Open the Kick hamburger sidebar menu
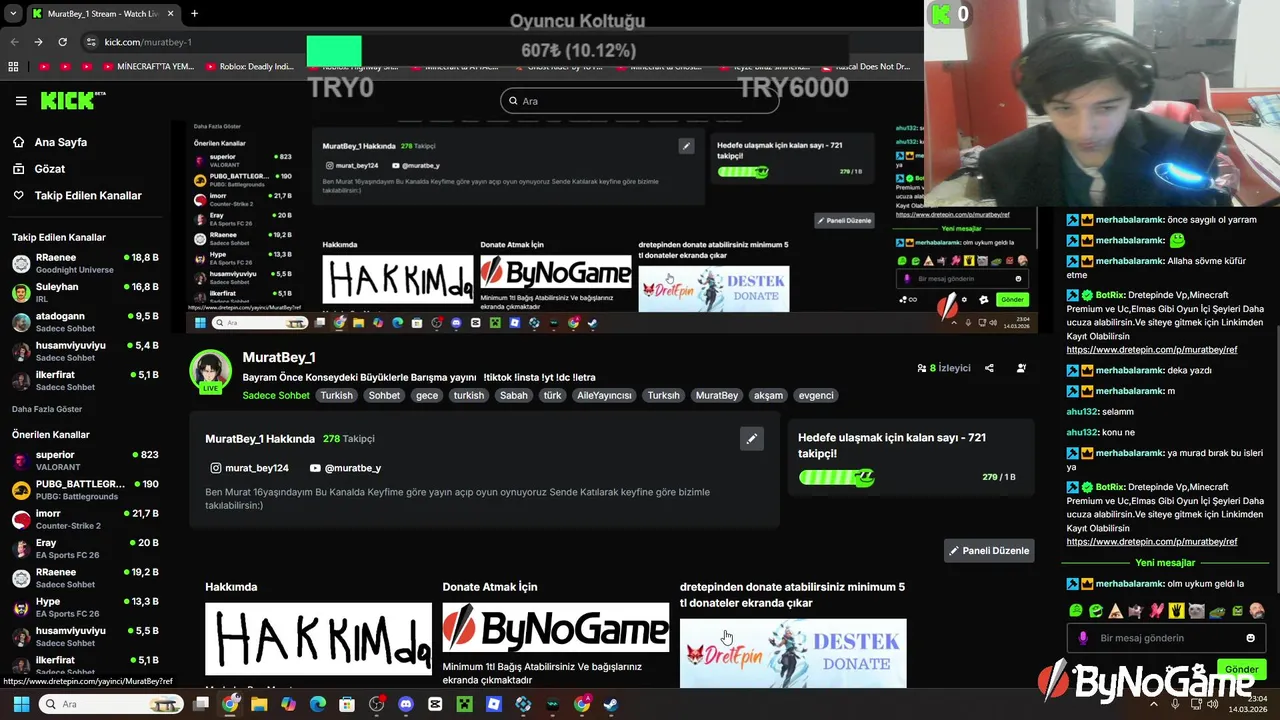 pyautogui.click(x=21, y=101)
